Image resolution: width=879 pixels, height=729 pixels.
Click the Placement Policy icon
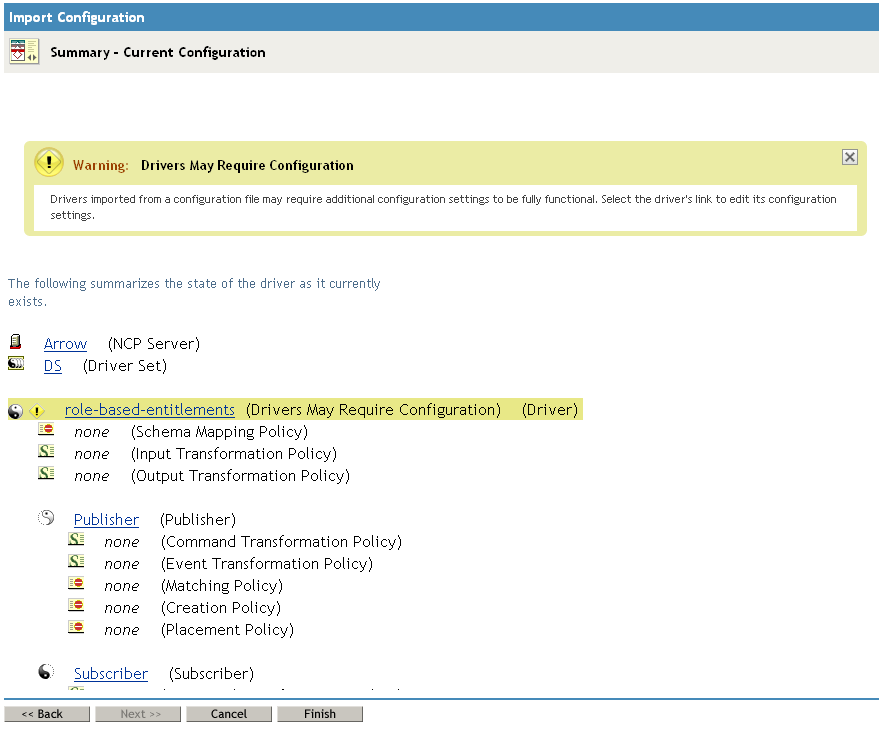coord(76,627)
